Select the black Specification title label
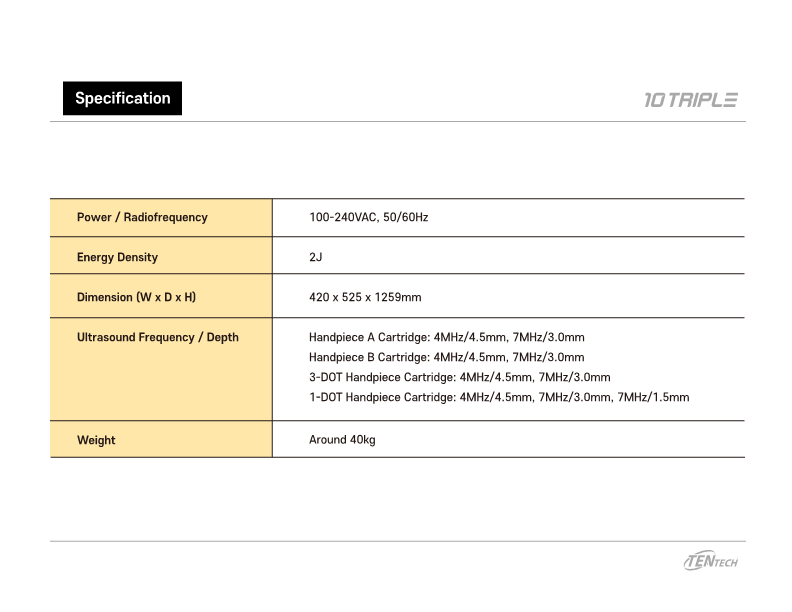The image size is (792, 612). pos(122,98)
